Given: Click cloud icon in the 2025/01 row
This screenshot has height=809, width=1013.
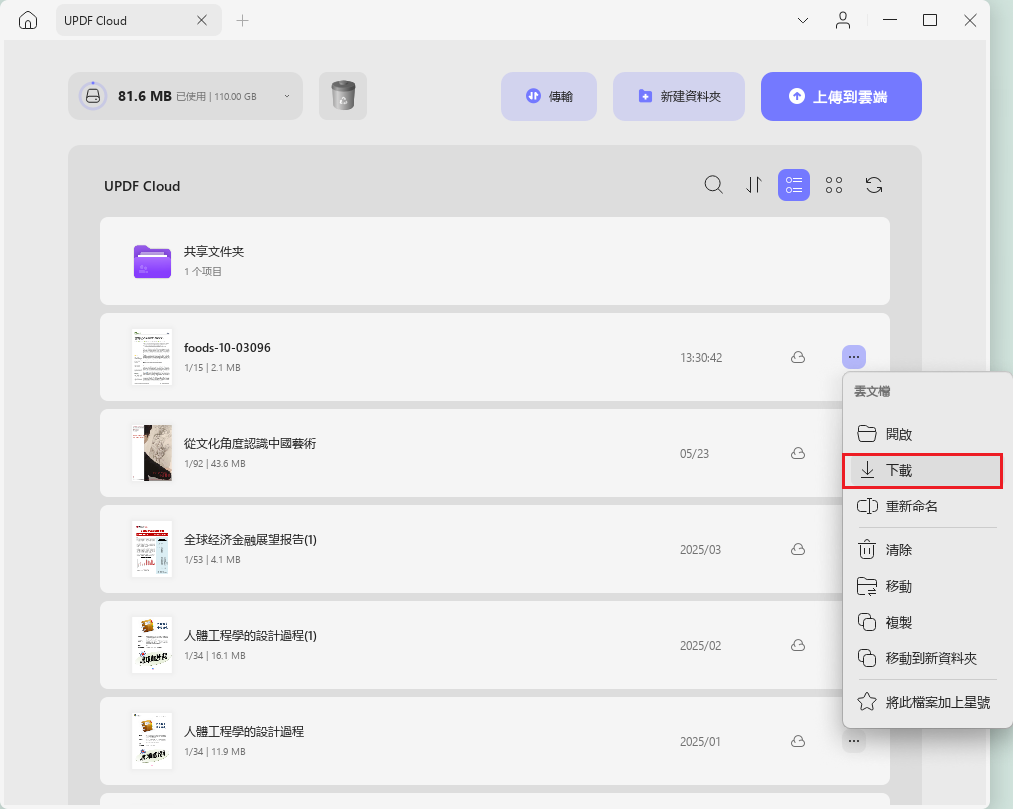Looking at the screenshot, I should tap(798, 741).
